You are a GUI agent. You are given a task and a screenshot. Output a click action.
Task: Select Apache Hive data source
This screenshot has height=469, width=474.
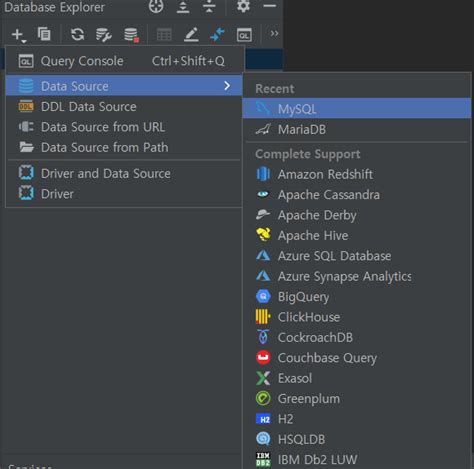pyautogui.click(x=357, y=235)
